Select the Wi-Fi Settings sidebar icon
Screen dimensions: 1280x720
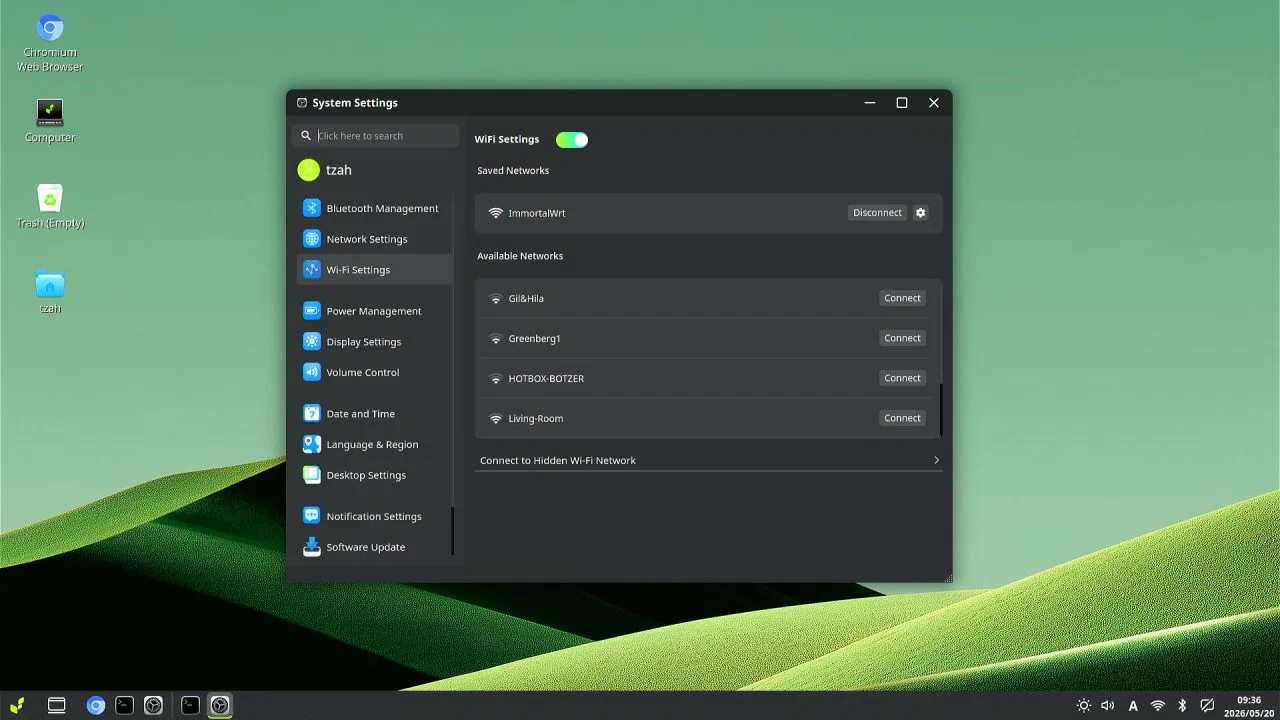311,269
